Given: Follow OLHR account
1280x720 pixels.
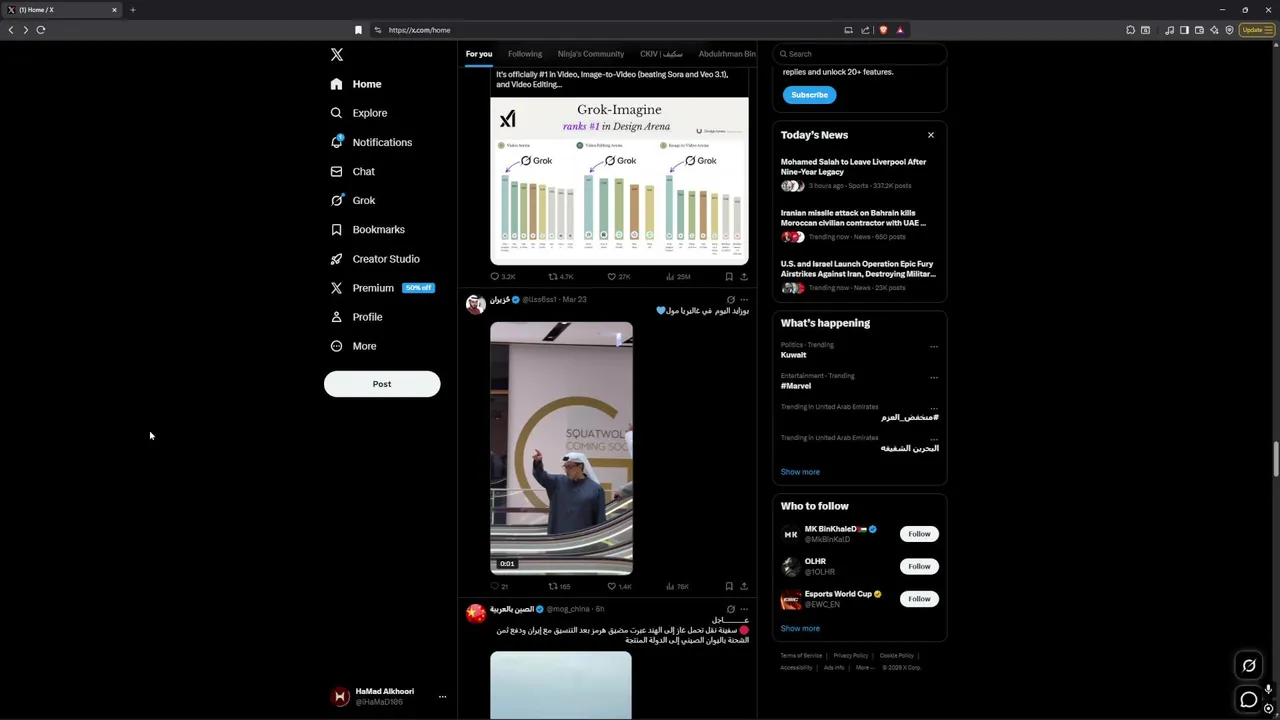Looking at the screenshot, I should 919,566.
